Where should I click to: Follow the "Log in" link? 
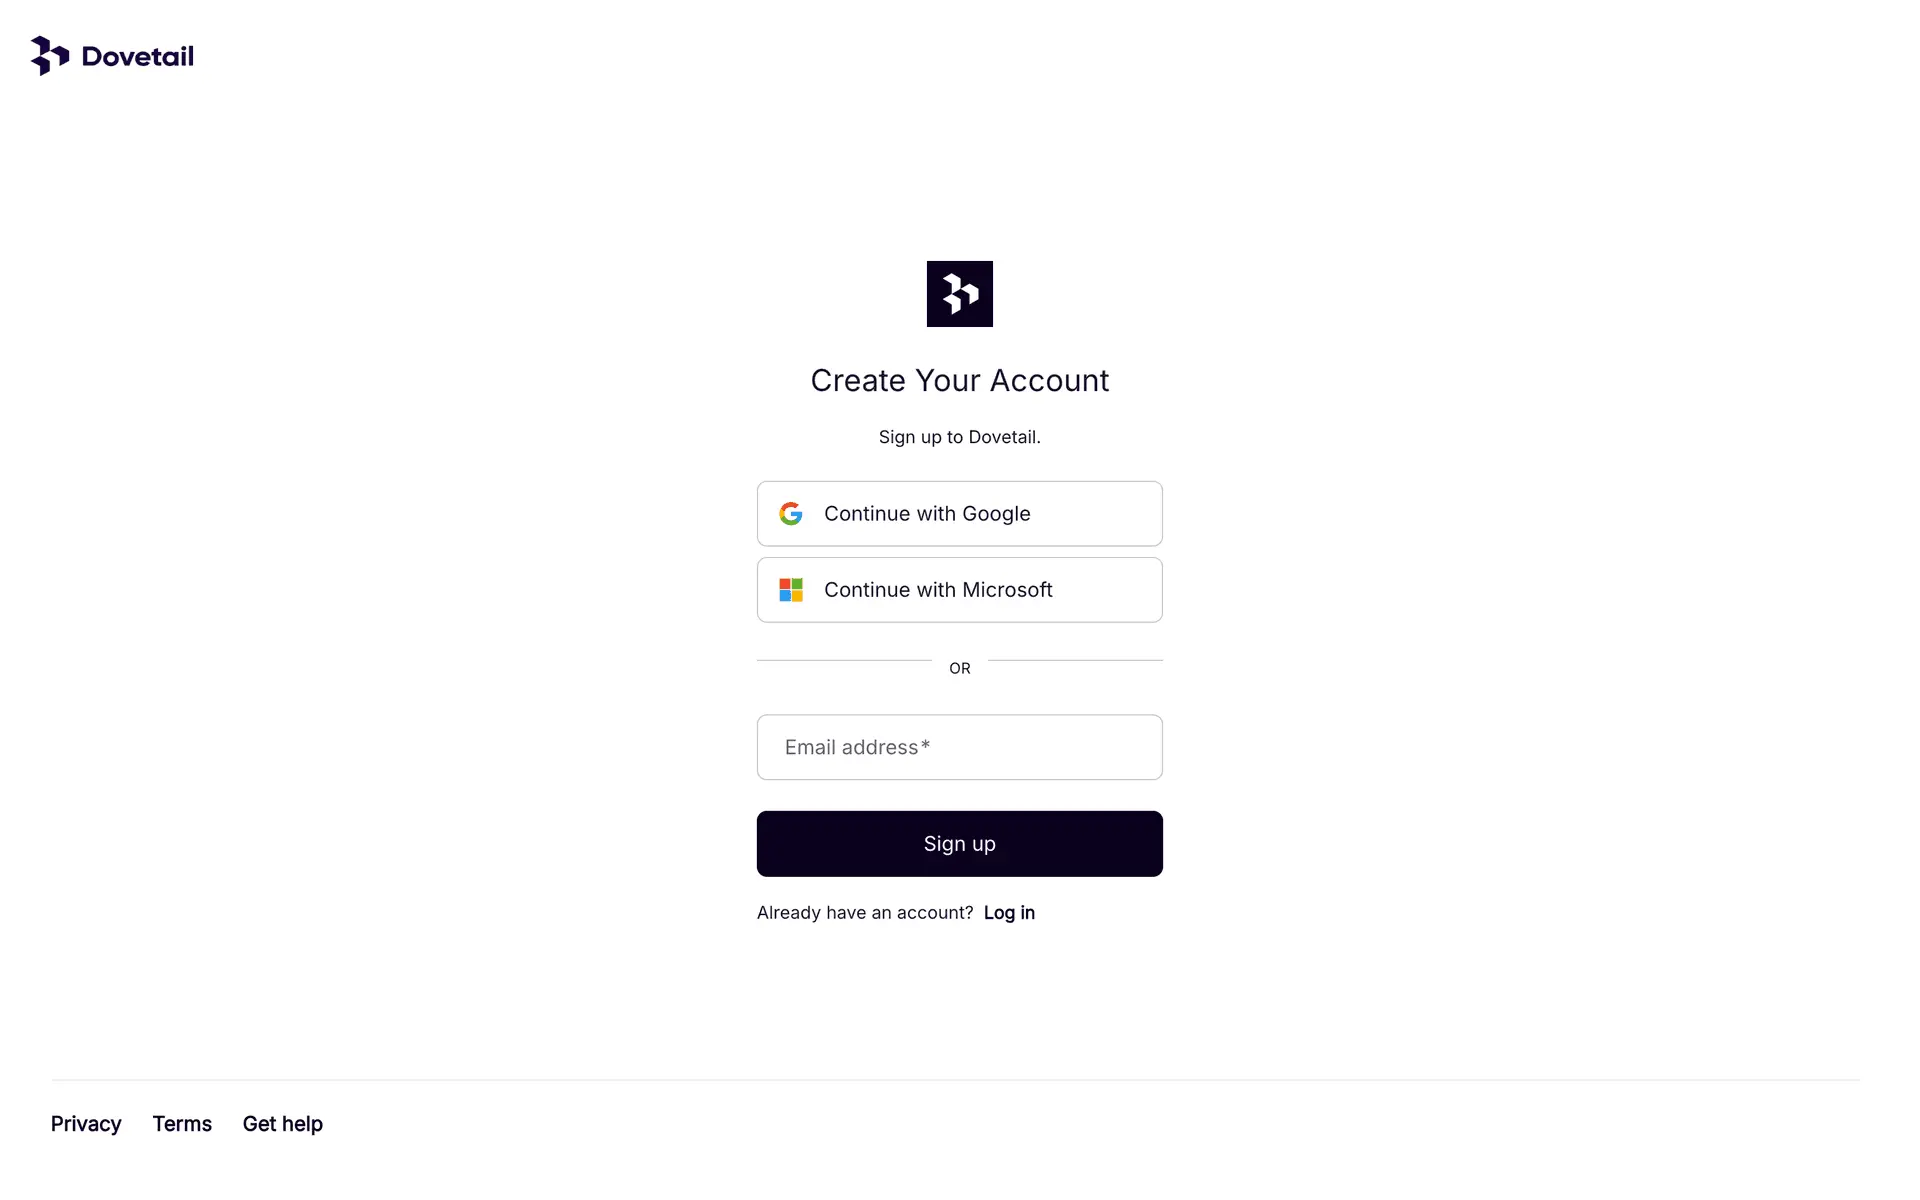(1009, 913)
